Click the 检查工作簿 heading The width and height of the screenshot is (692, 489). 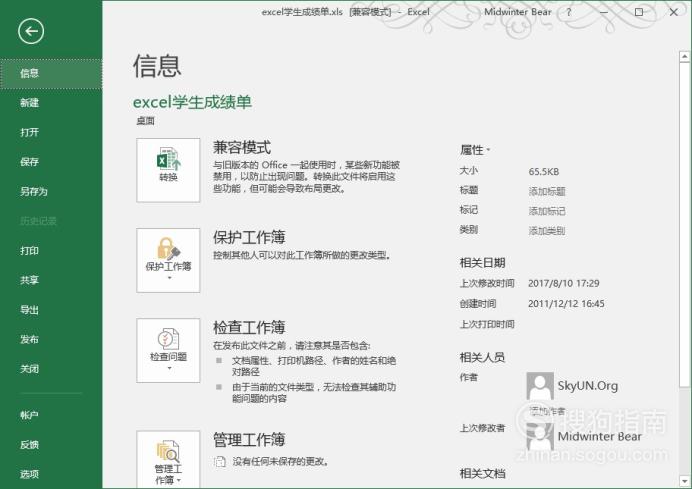pos(249,327)
